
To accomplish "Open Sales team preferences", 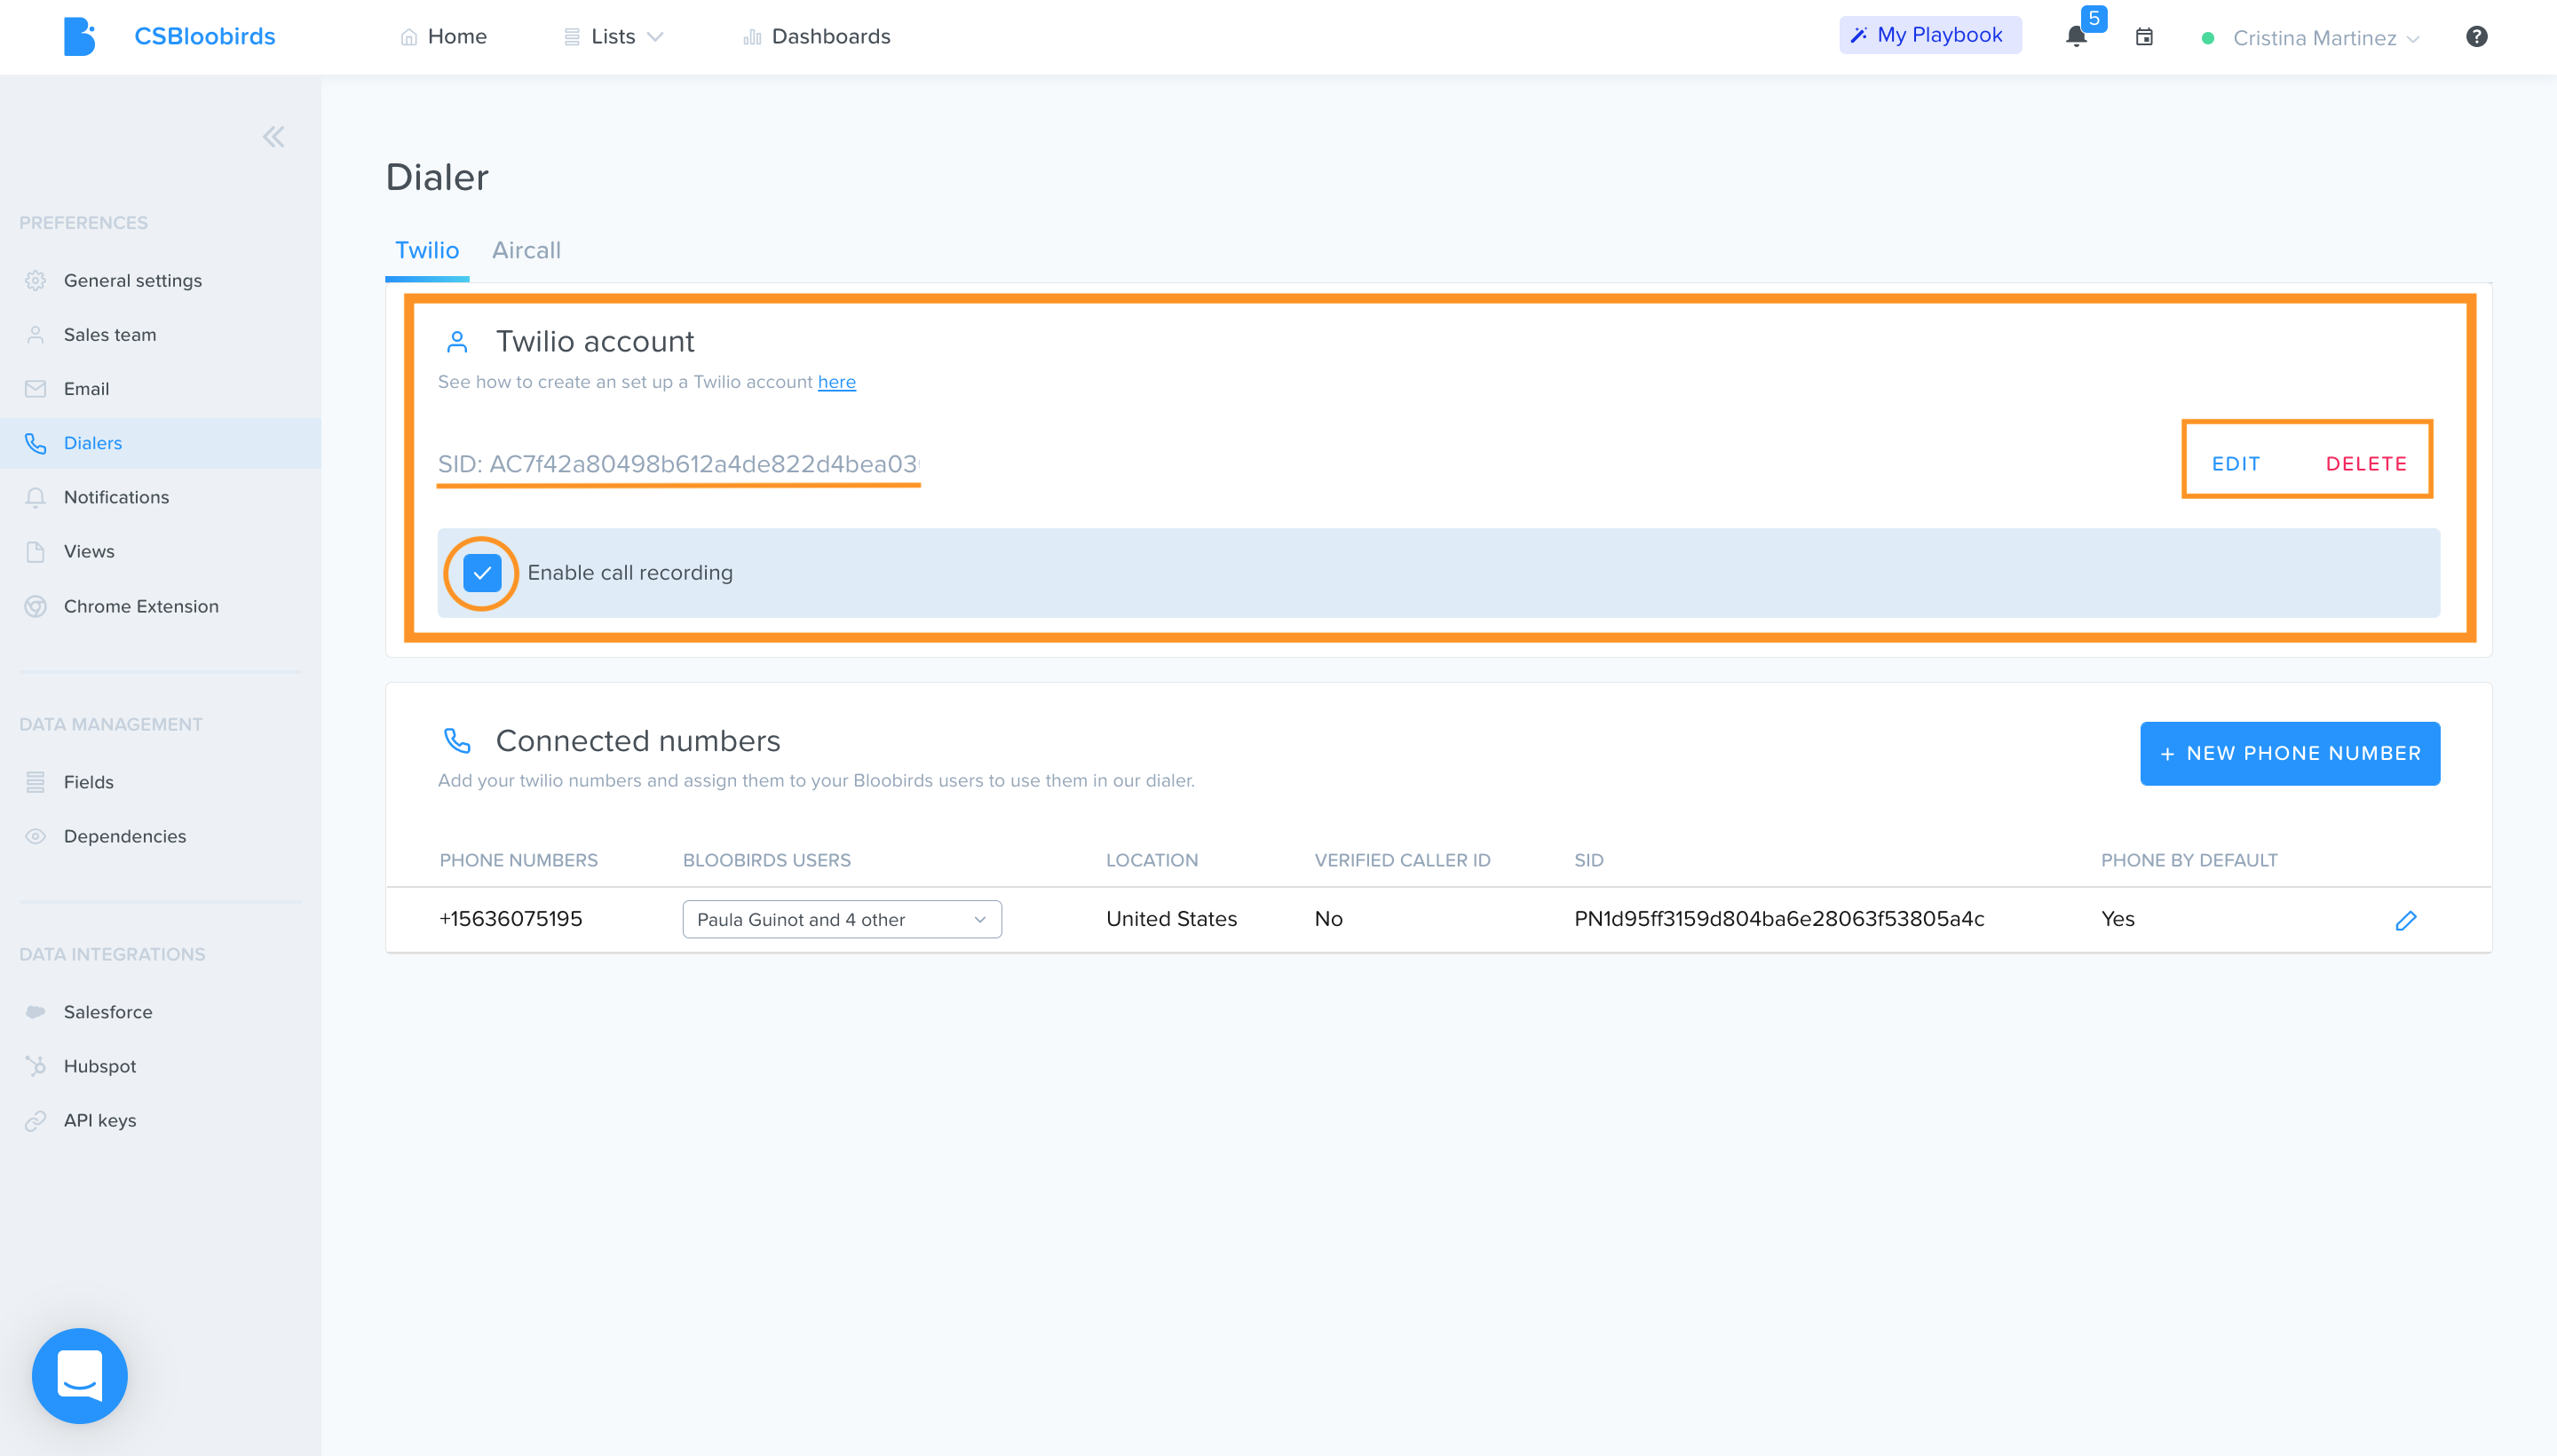I will (x=110, y=335).
